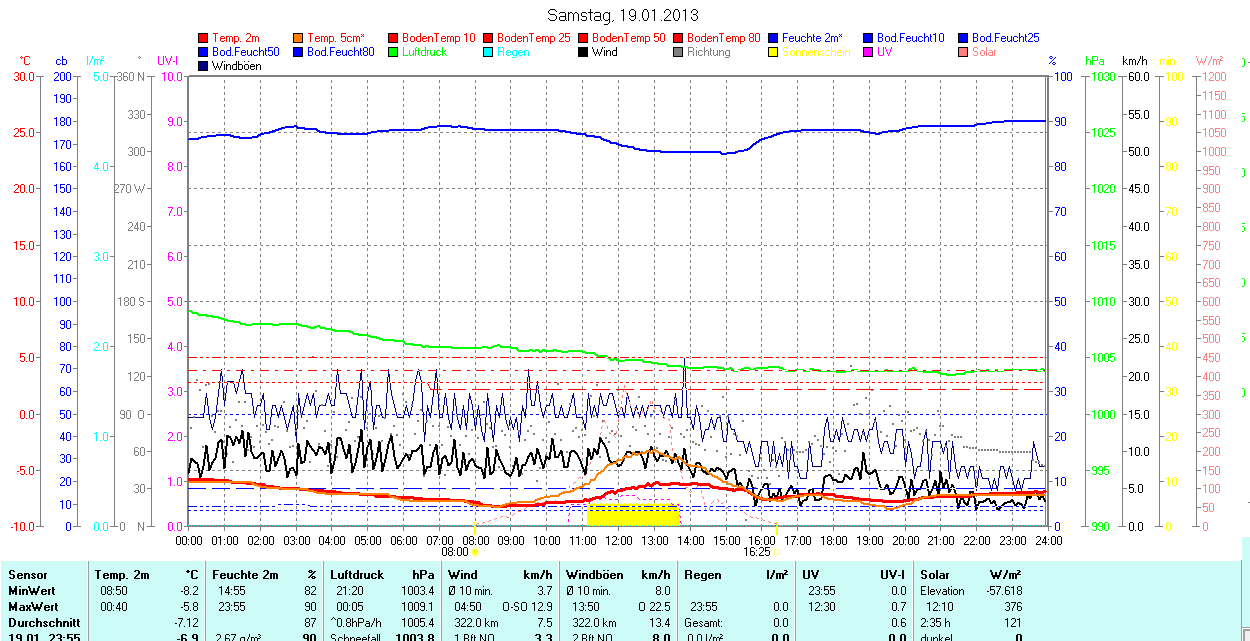
Task: Click the green Luftdruck legend swatch
Action: (x=394, y=52)
